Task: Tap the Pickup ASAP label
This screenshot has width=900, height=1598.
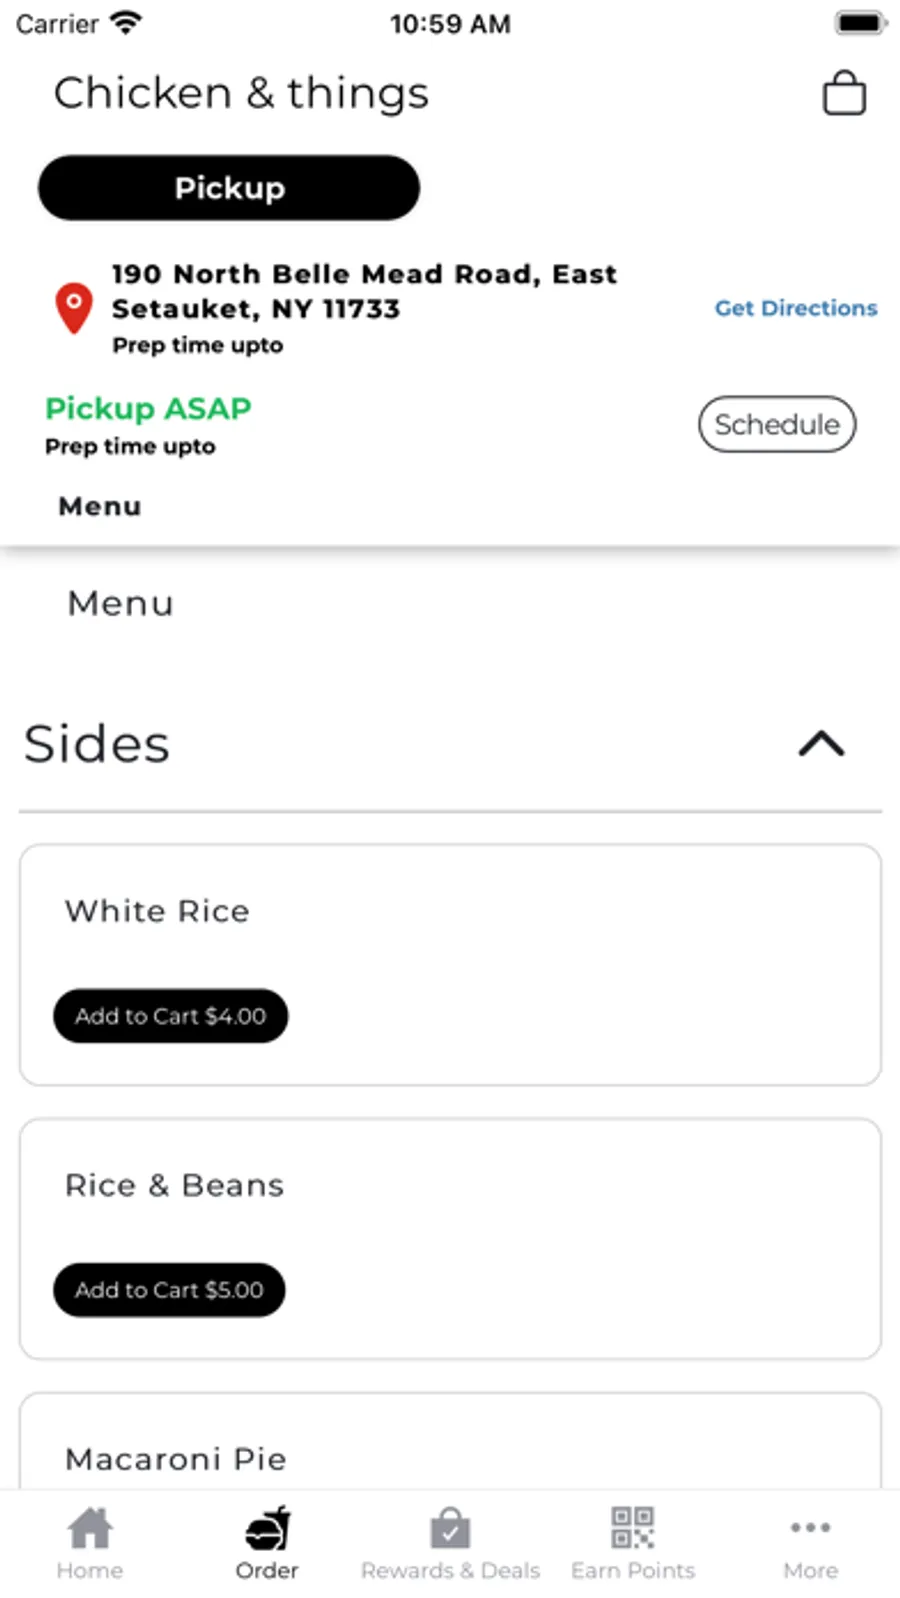Action: click(148, 408)
